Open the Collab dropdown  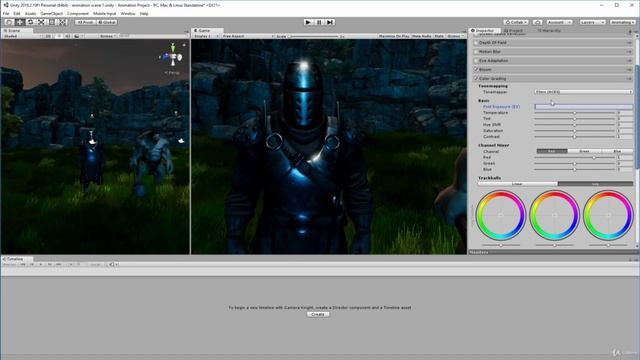pyautogui.click(x=516, y=22)
